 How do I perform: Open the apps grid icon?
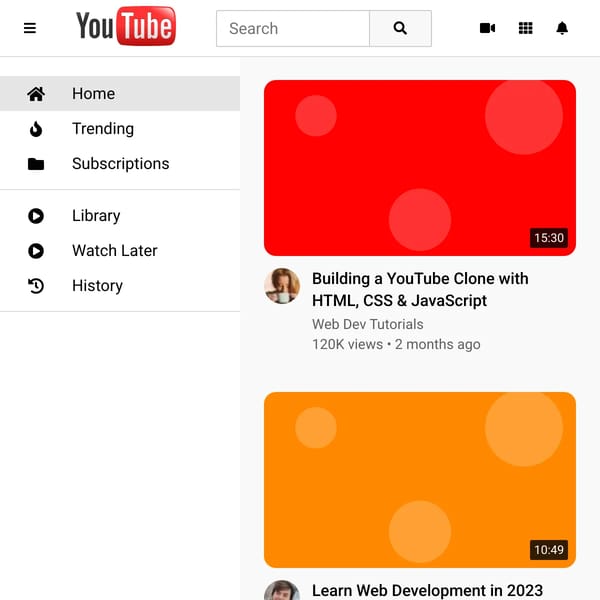pos(525,28)
